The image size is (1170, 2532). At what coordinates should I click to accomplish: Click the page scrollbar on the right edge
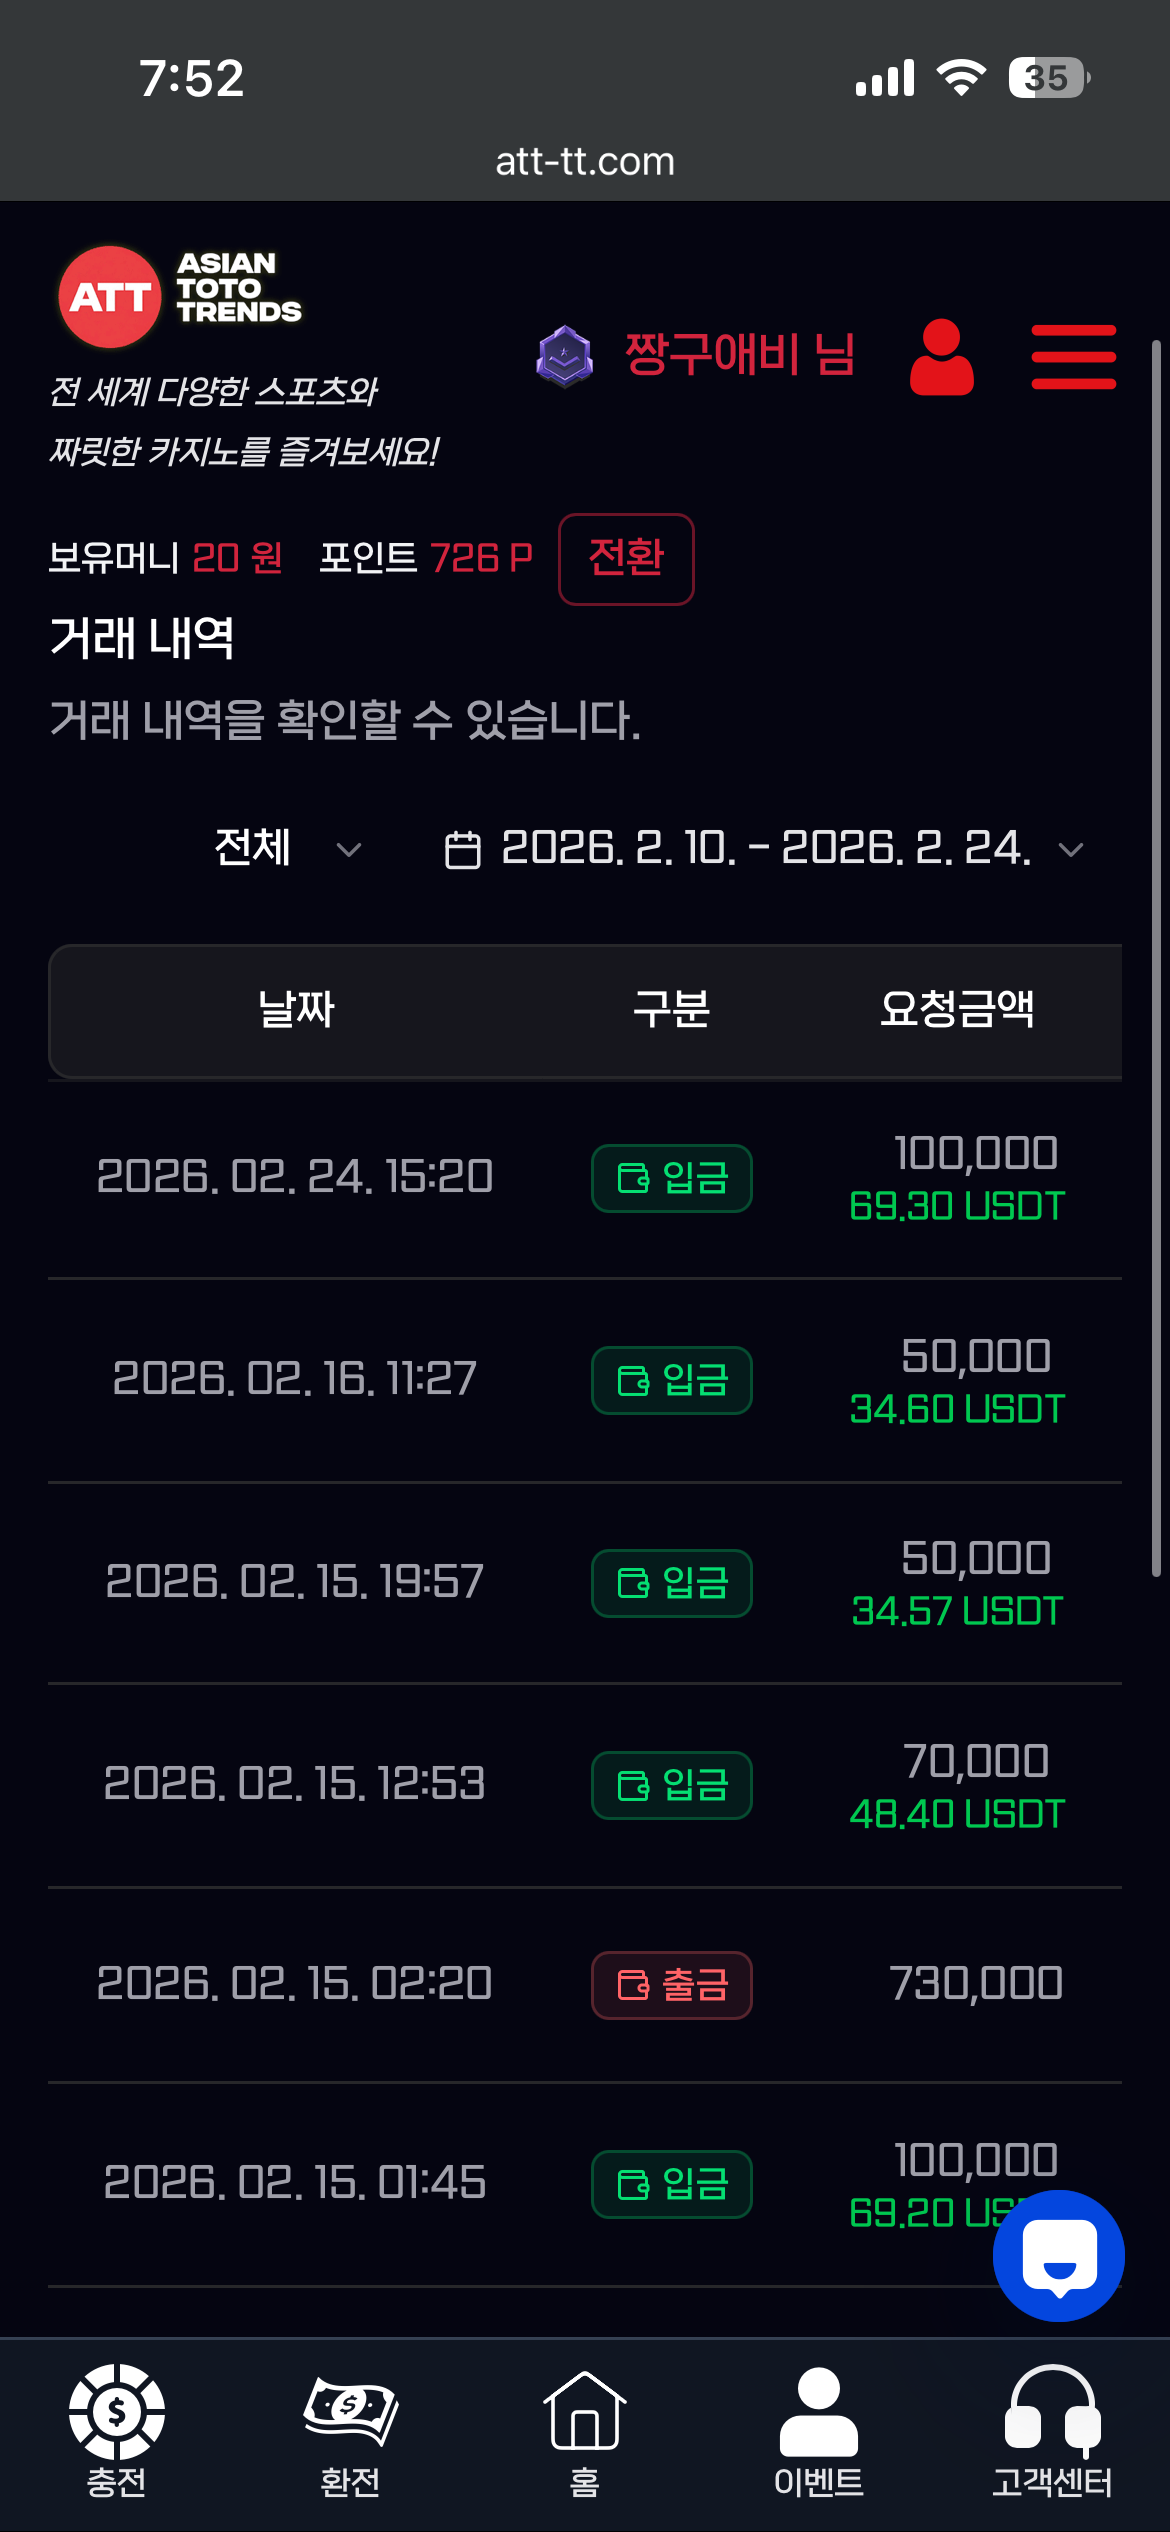pos(1156,958)
